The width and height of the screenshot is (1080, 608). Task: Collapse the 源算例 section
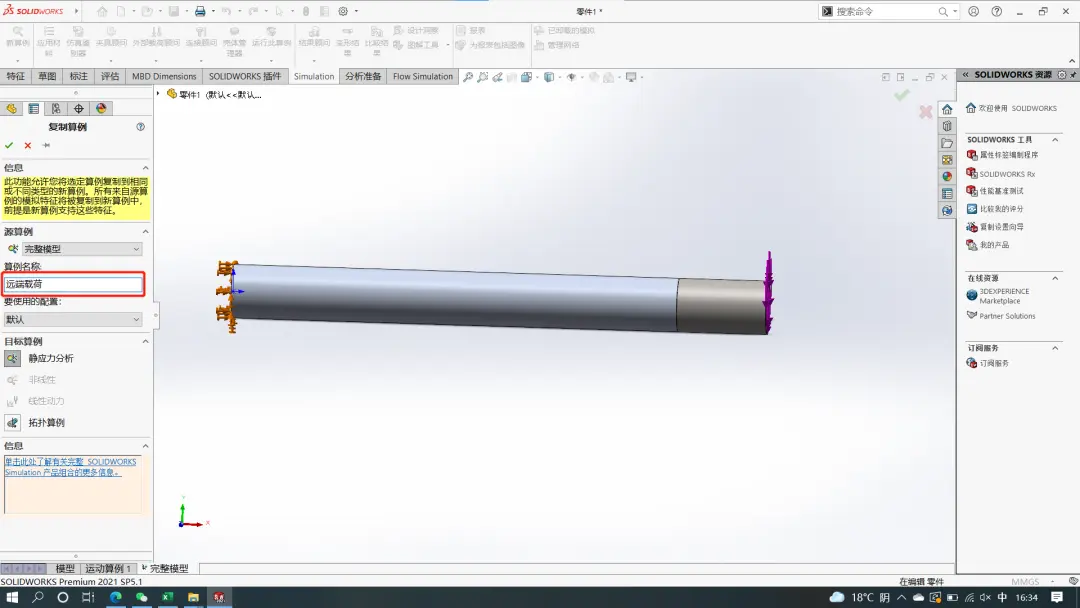(x=145, y=232)
